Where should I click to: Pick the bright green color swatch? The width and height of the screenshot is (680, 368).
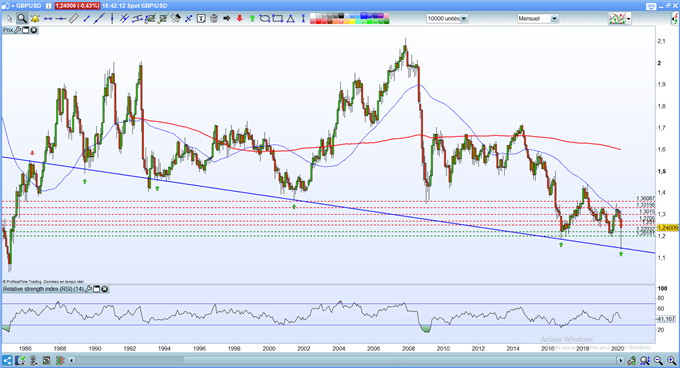[369, 21]
